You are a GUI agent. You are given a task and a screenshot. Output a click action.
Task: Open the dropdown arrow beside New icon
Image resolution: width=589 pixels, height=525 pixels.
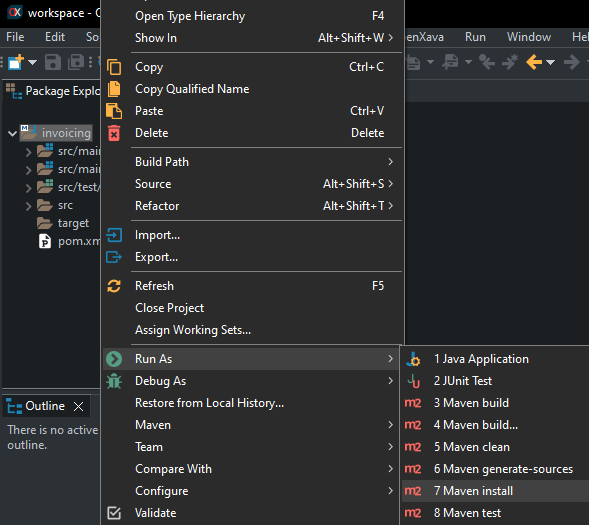[33, 62]
